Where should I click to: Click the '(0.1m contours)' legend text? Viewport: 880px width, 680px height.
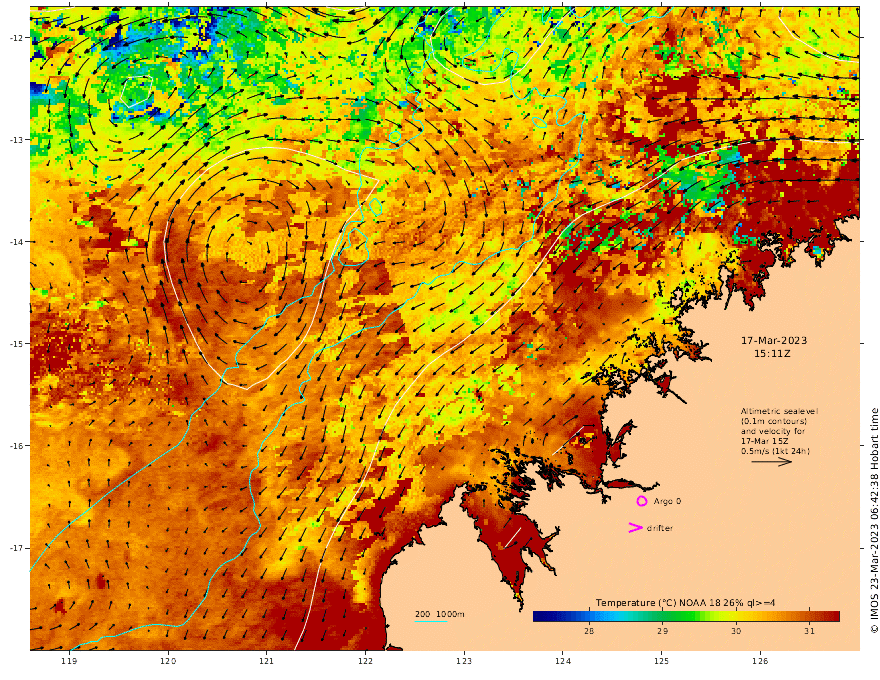pos(774,421)
